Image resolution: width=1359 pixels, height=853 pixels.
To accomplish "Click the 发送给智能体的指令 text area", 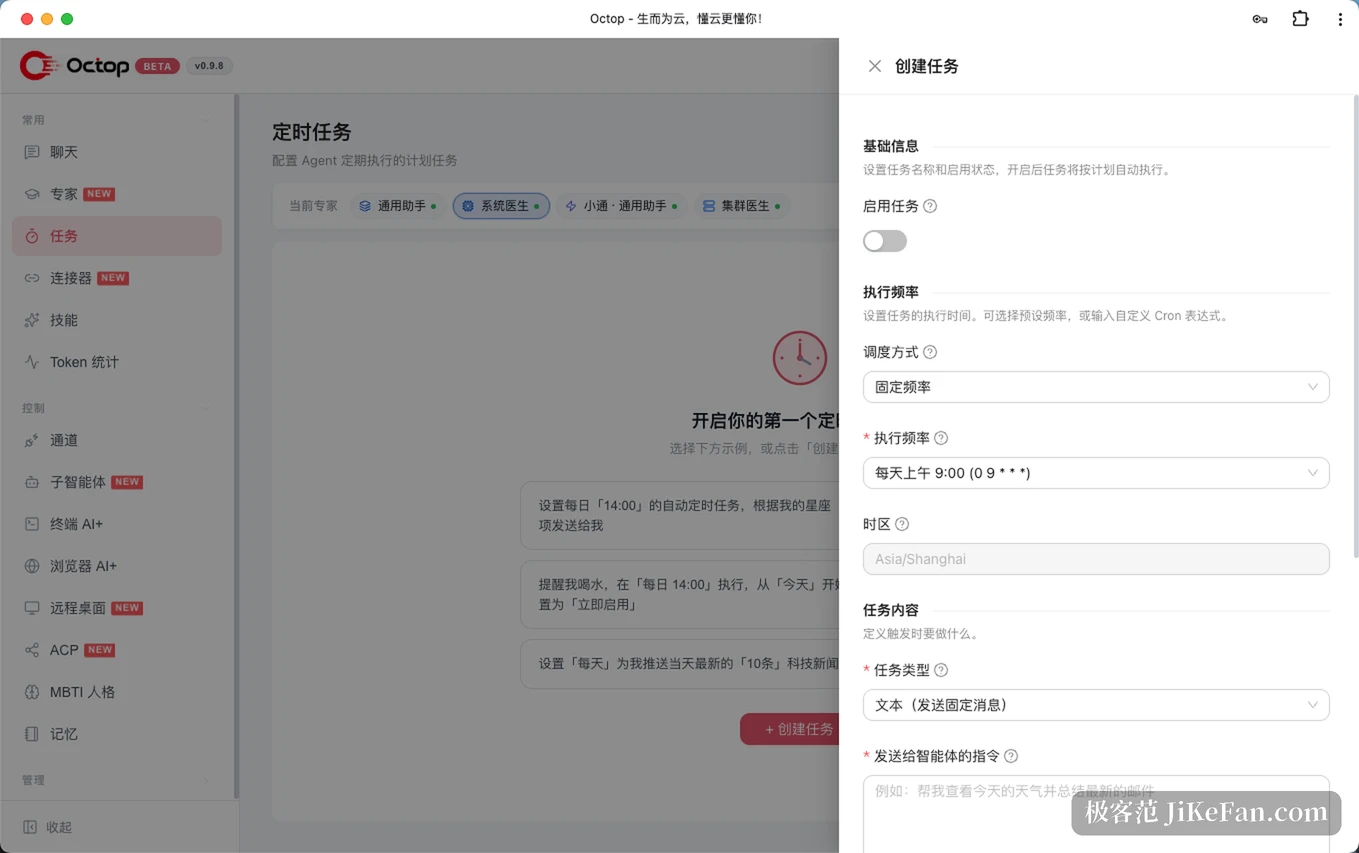I will pyautogui.click(x=1096, y=814).
